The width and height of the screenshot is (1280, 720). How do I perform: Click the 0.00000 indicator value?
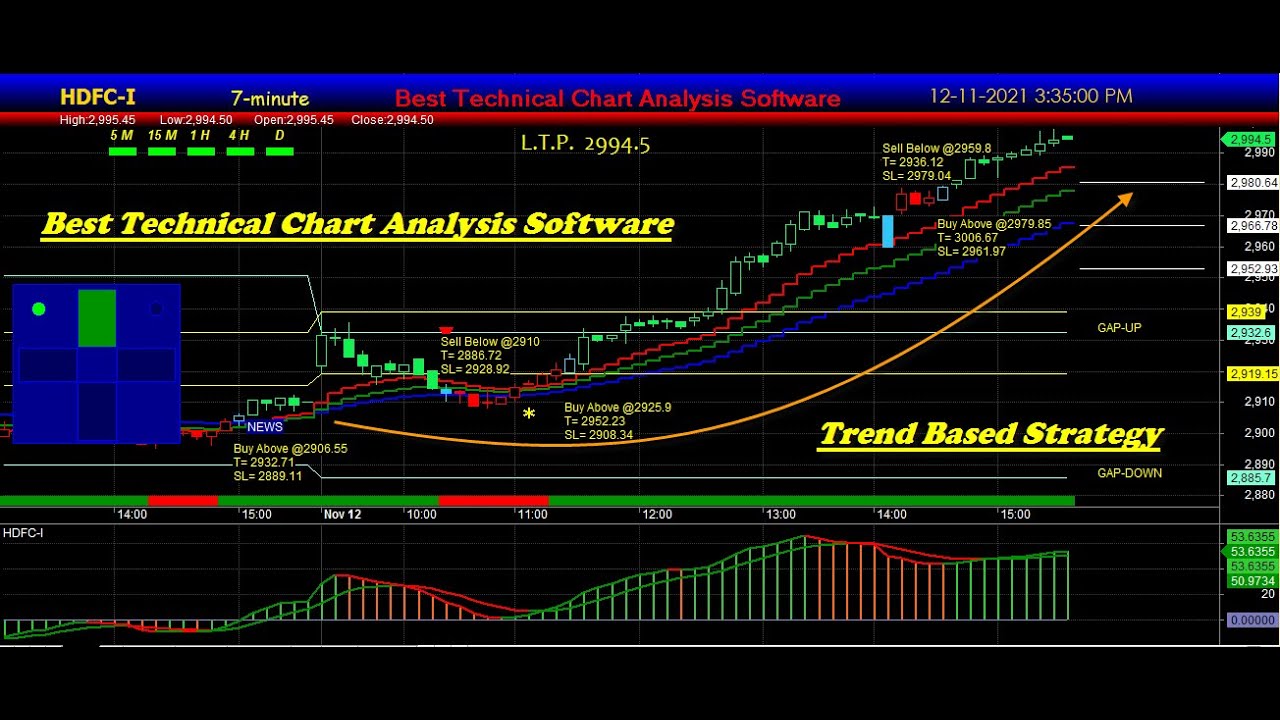point(1252,621)
